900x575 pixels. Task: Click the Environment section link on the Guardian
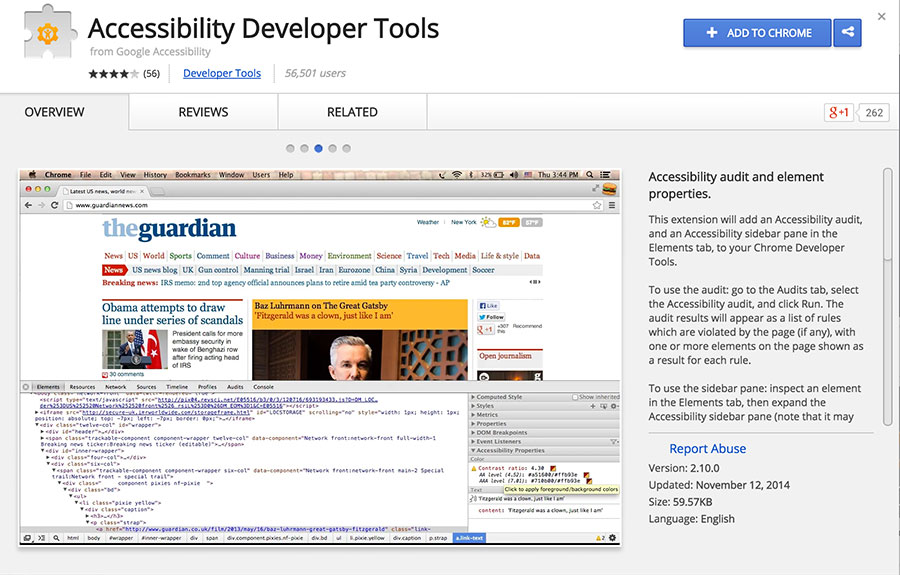click(350, 256)
